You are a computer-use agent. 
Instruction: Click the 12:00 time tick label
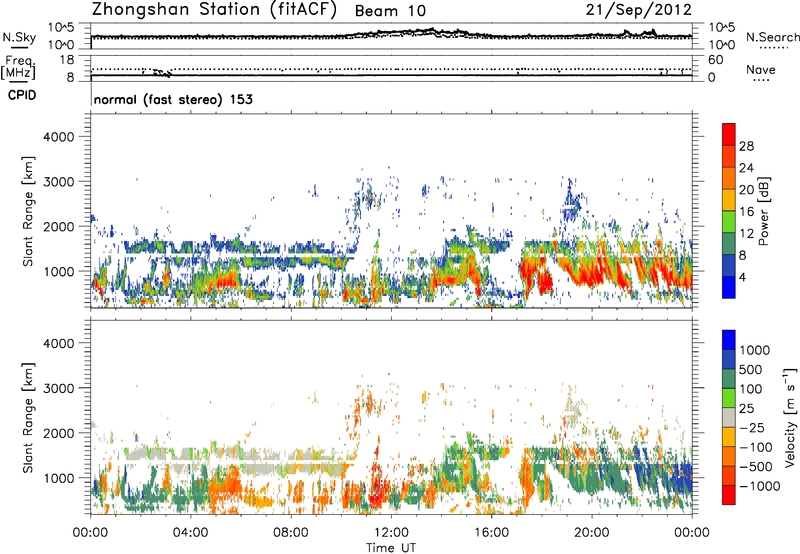(391, 533)
